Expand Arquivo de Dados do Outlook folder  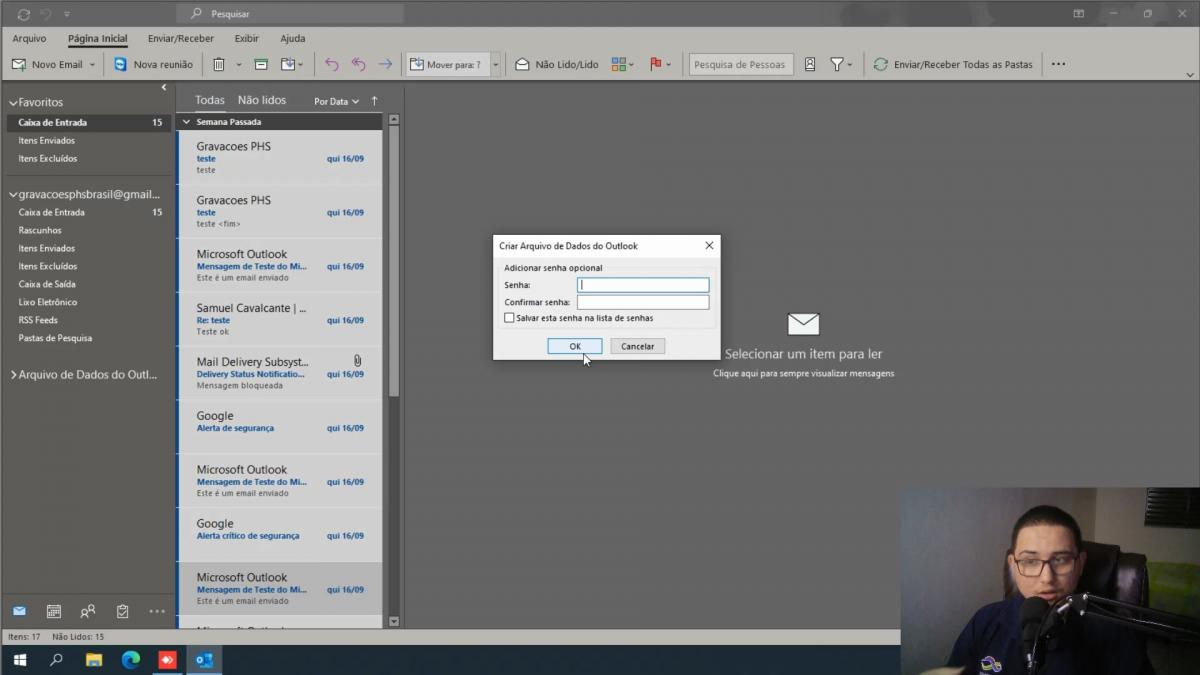pyautogui.click(x=13, y=375)
